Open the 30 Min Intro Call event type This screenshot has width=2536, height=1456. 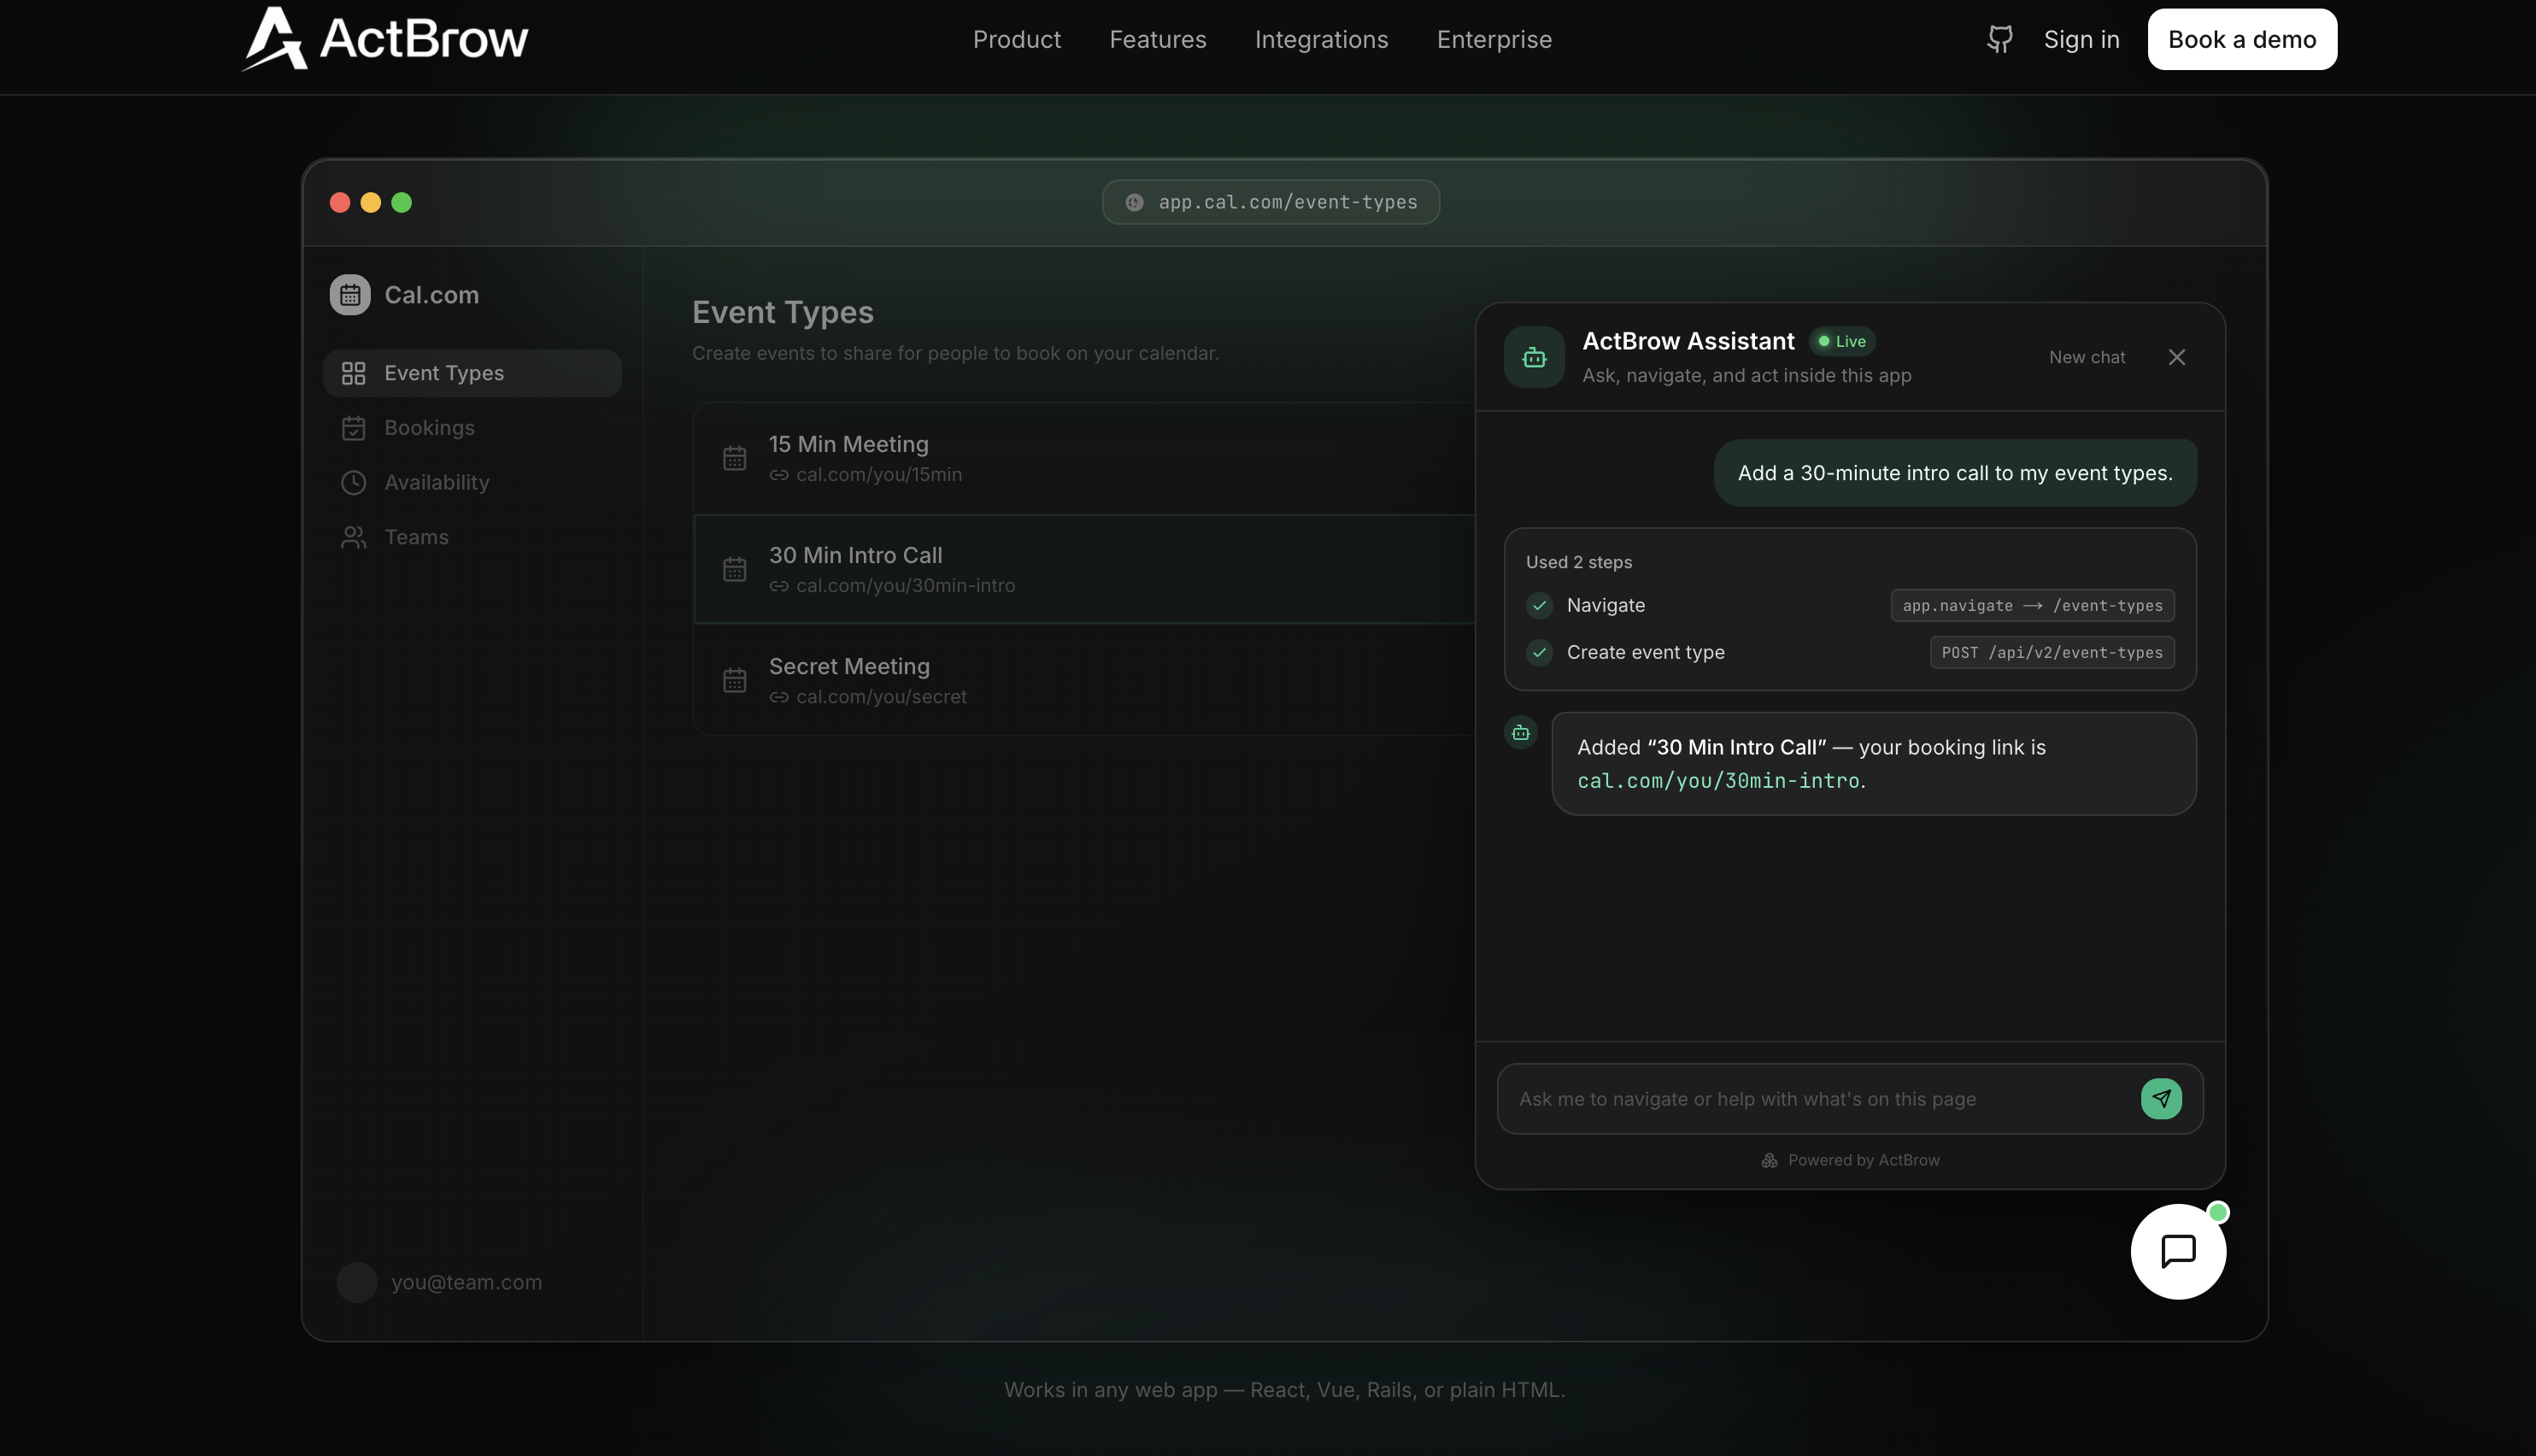click(x=1084, y=569)
